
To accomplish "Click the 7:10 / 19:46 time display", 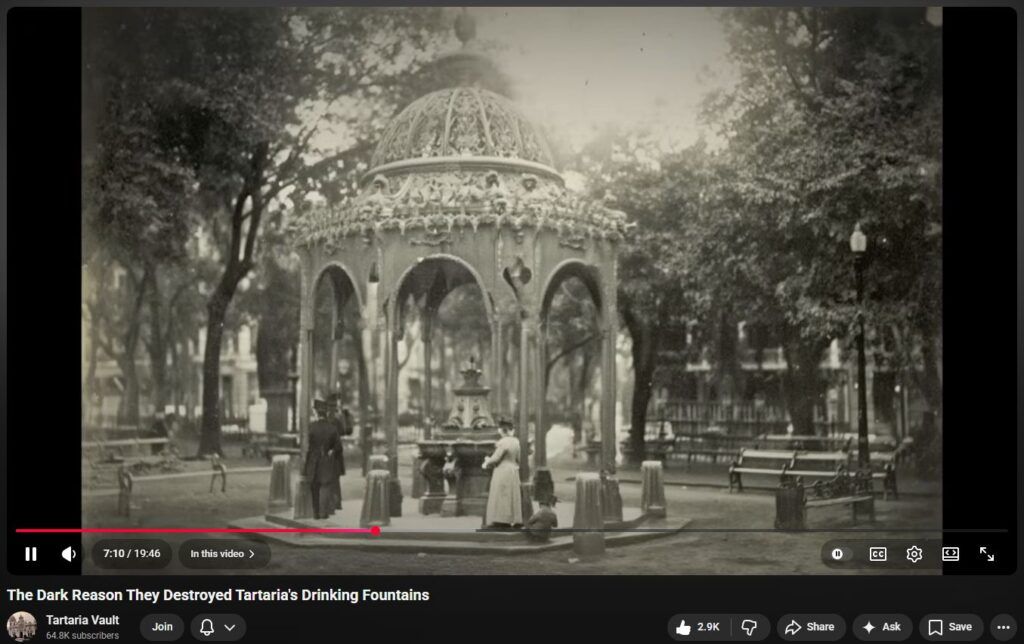I will (x=132, y=554).
